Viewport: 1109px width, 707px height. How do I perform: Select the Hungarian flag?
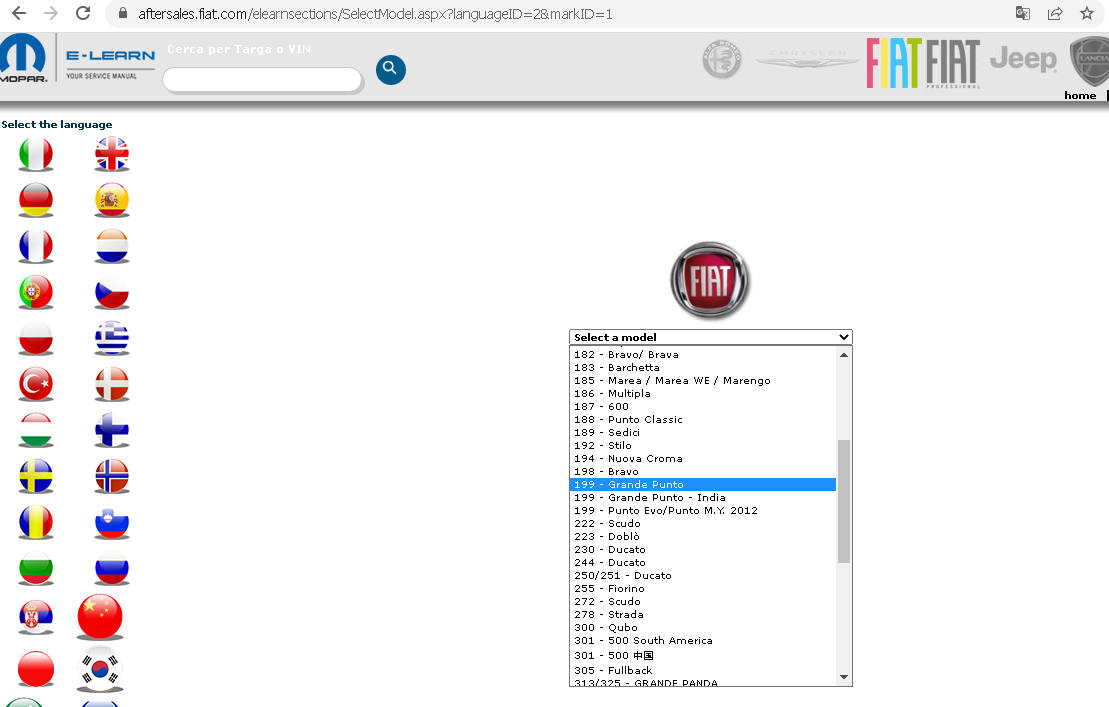tap(36, 430)
